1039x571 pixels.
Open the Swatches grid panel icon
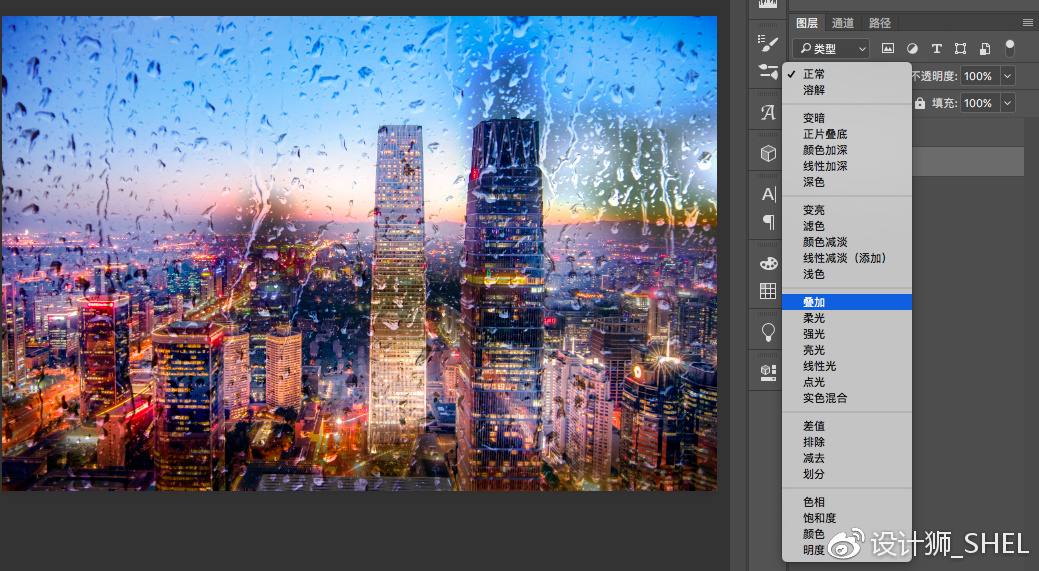point(768,291)
